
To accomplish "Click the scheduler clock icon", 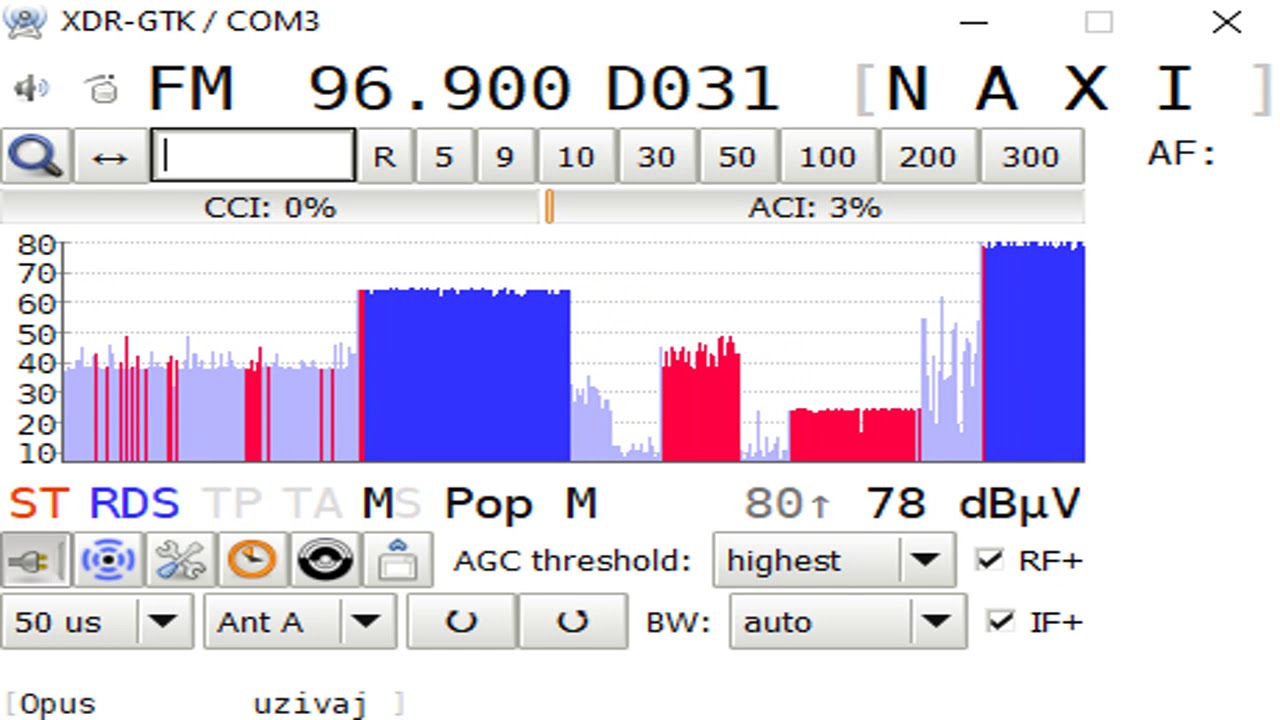I will click(x=253, y=560).
